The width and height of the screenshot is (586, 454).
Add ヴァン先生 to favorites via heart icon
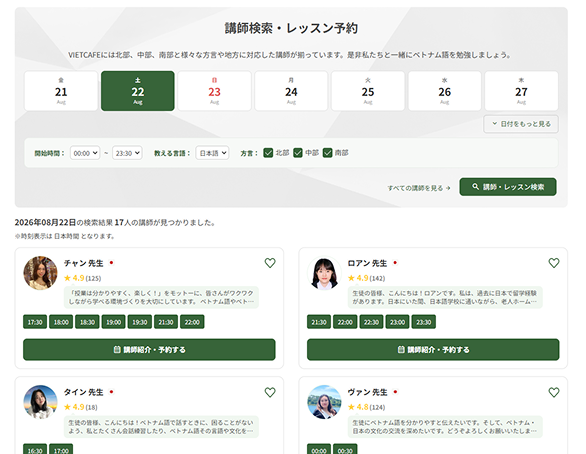pos(554,392)
